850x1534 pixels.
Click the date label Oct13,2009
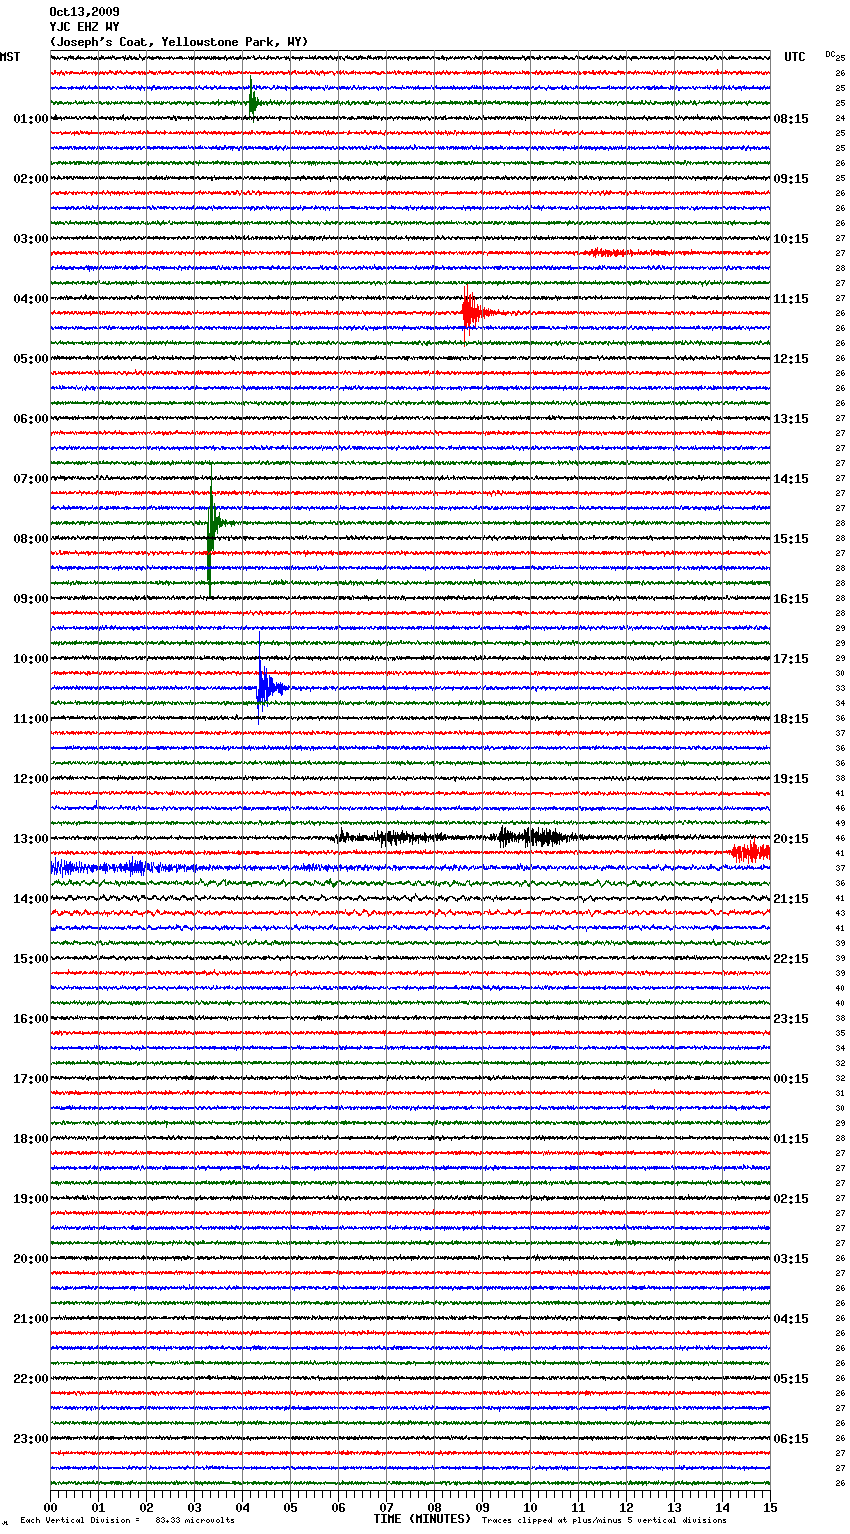point(84,12)
